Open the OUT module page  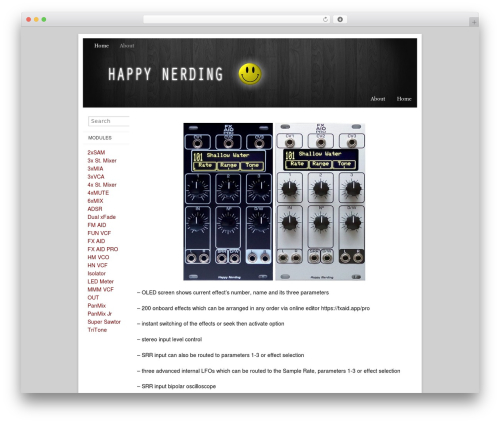click(x=93, y=297)
